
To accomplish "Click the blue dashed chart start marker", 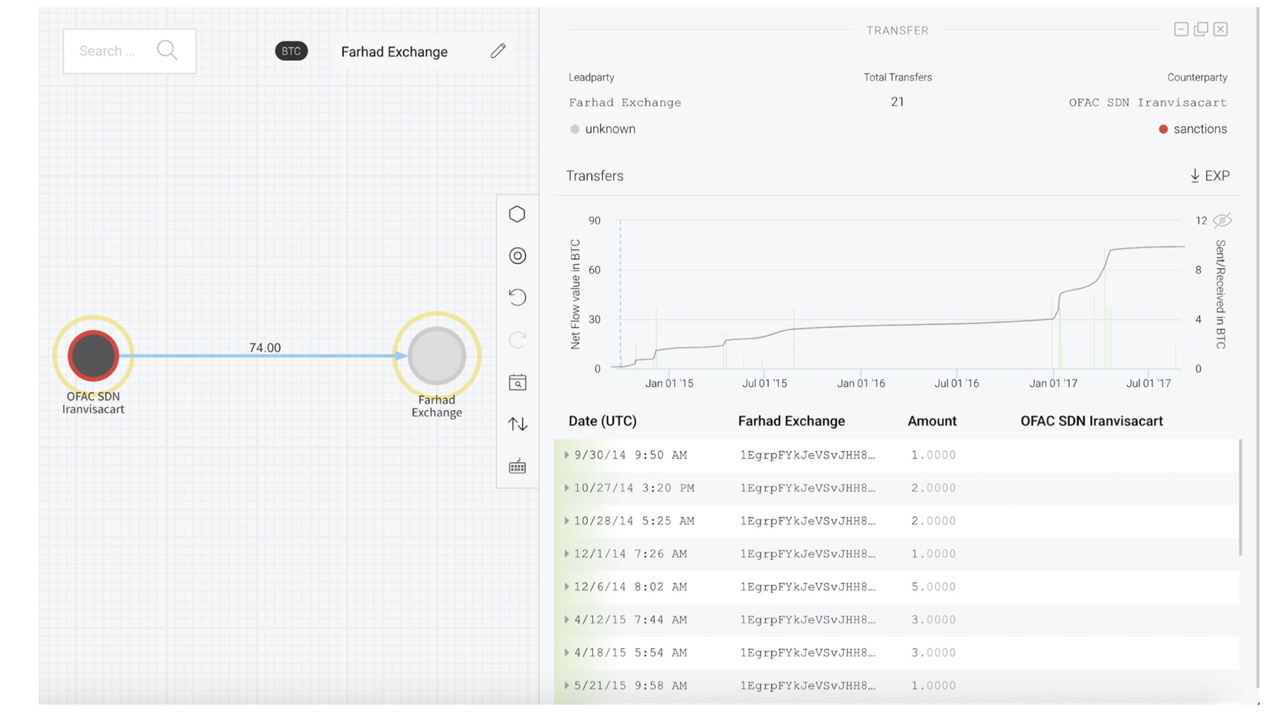I will (x=620, y=293).
